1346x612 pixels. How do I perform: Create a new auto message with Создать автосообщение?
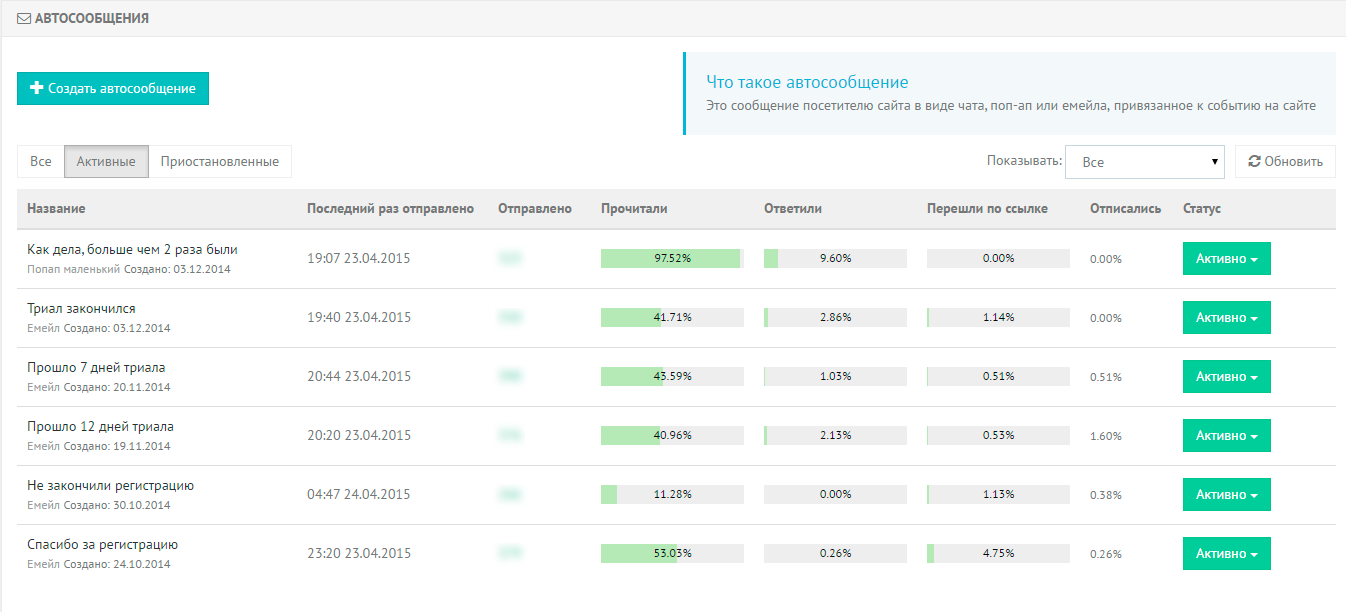113,88
